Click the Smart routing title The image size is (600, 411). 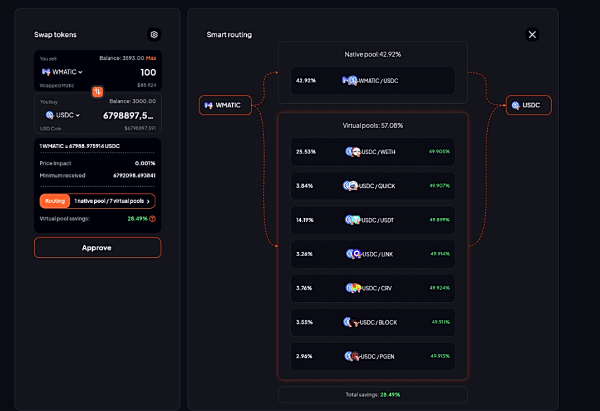[x=229, y=35]
